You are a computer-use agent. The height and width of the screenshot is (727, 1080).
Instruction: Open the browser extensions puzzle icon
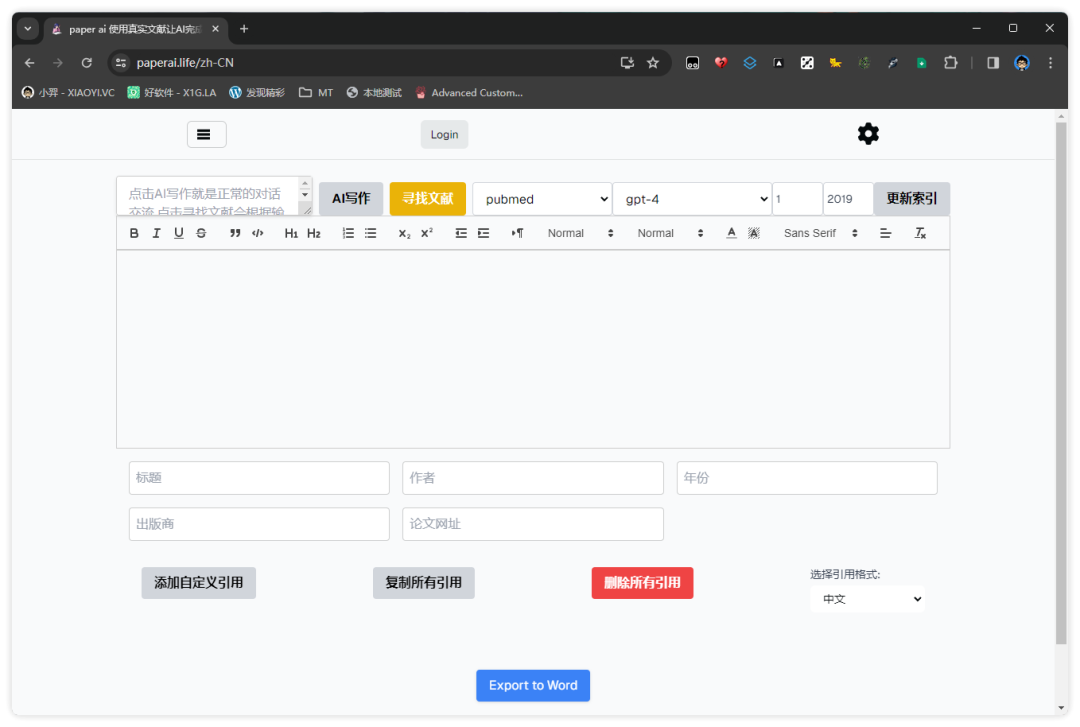(x=951, y=63)
